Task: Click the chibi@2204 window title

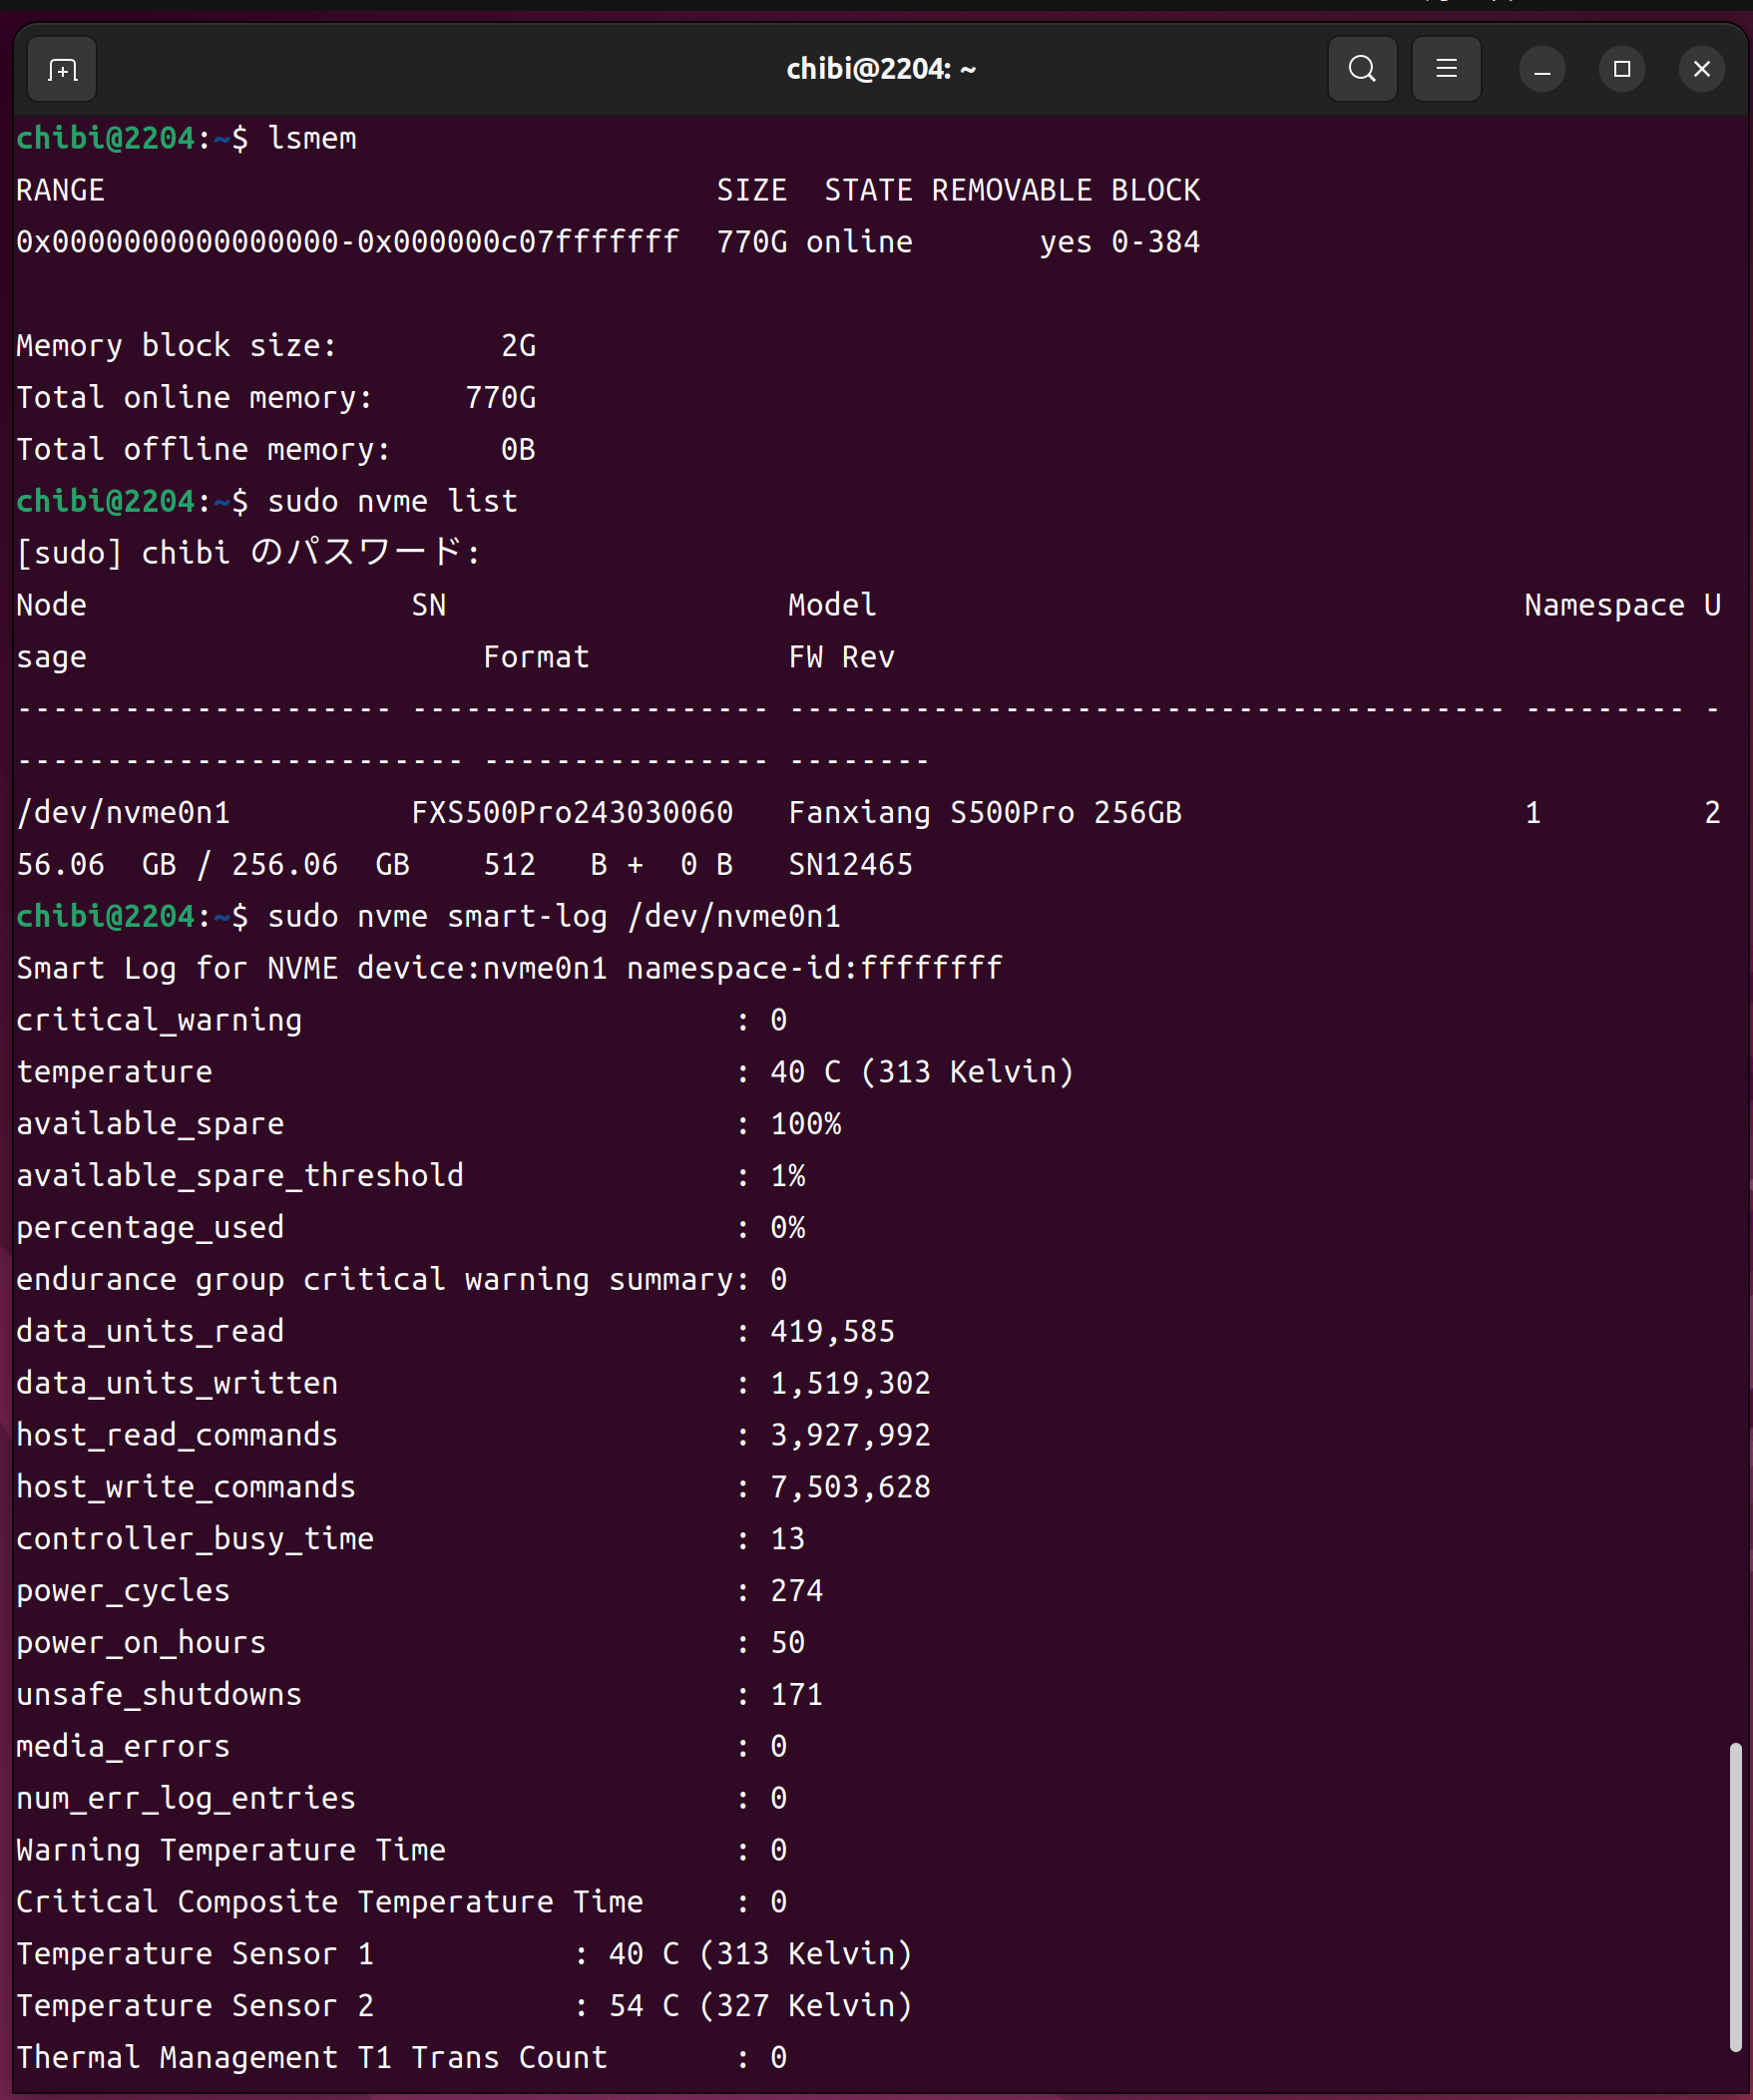Action: coord(880,69)
